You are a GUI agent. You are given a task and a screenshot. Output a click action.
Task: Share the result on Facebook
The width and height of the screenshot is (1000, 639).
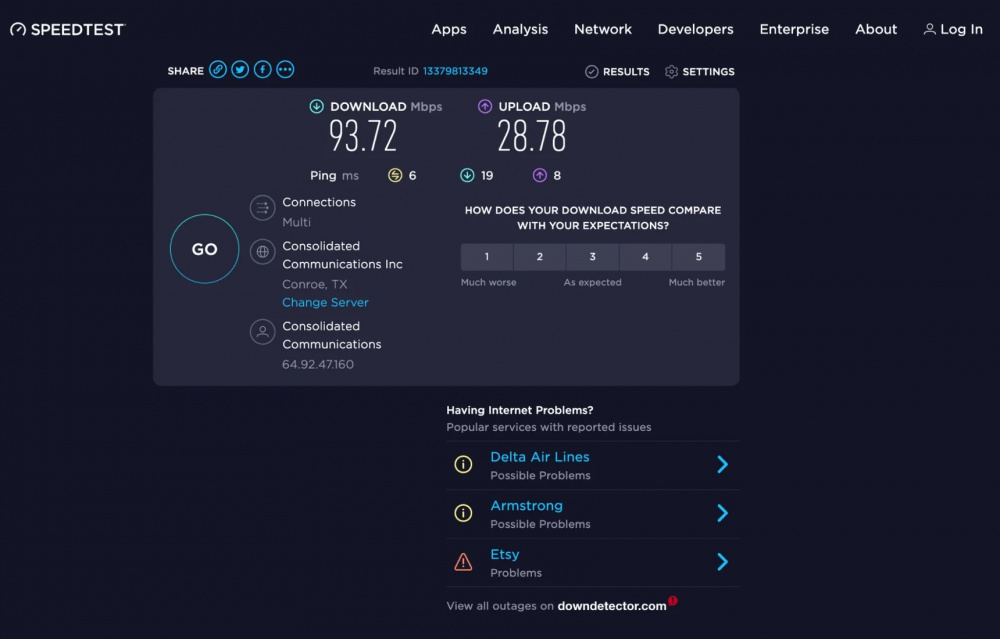(x=263, y=70)
